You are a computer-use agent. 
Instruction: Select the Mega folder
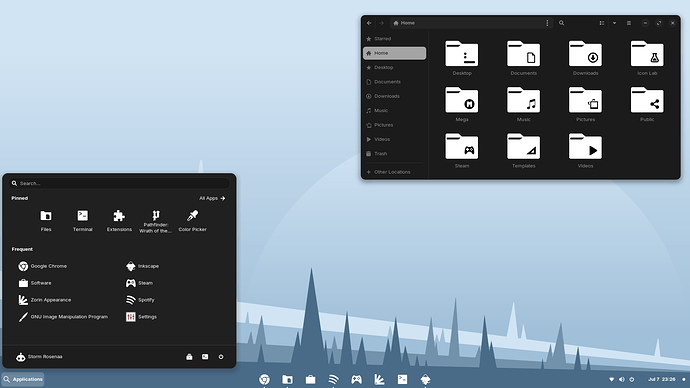(x=462, y=104)
